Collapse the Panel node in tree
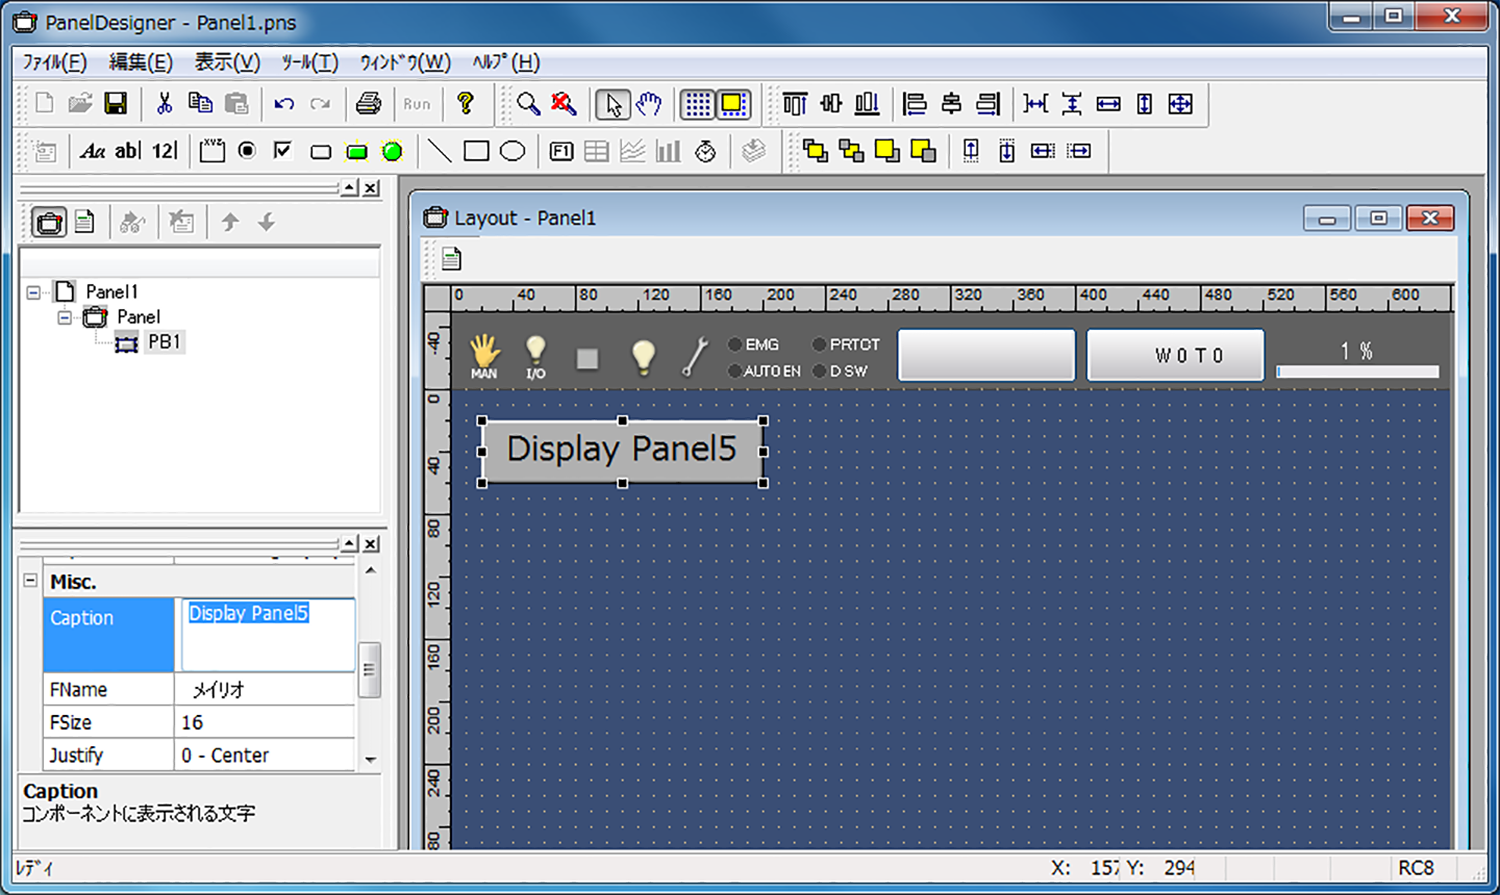Screen dimensions: 1500x895 65,318
